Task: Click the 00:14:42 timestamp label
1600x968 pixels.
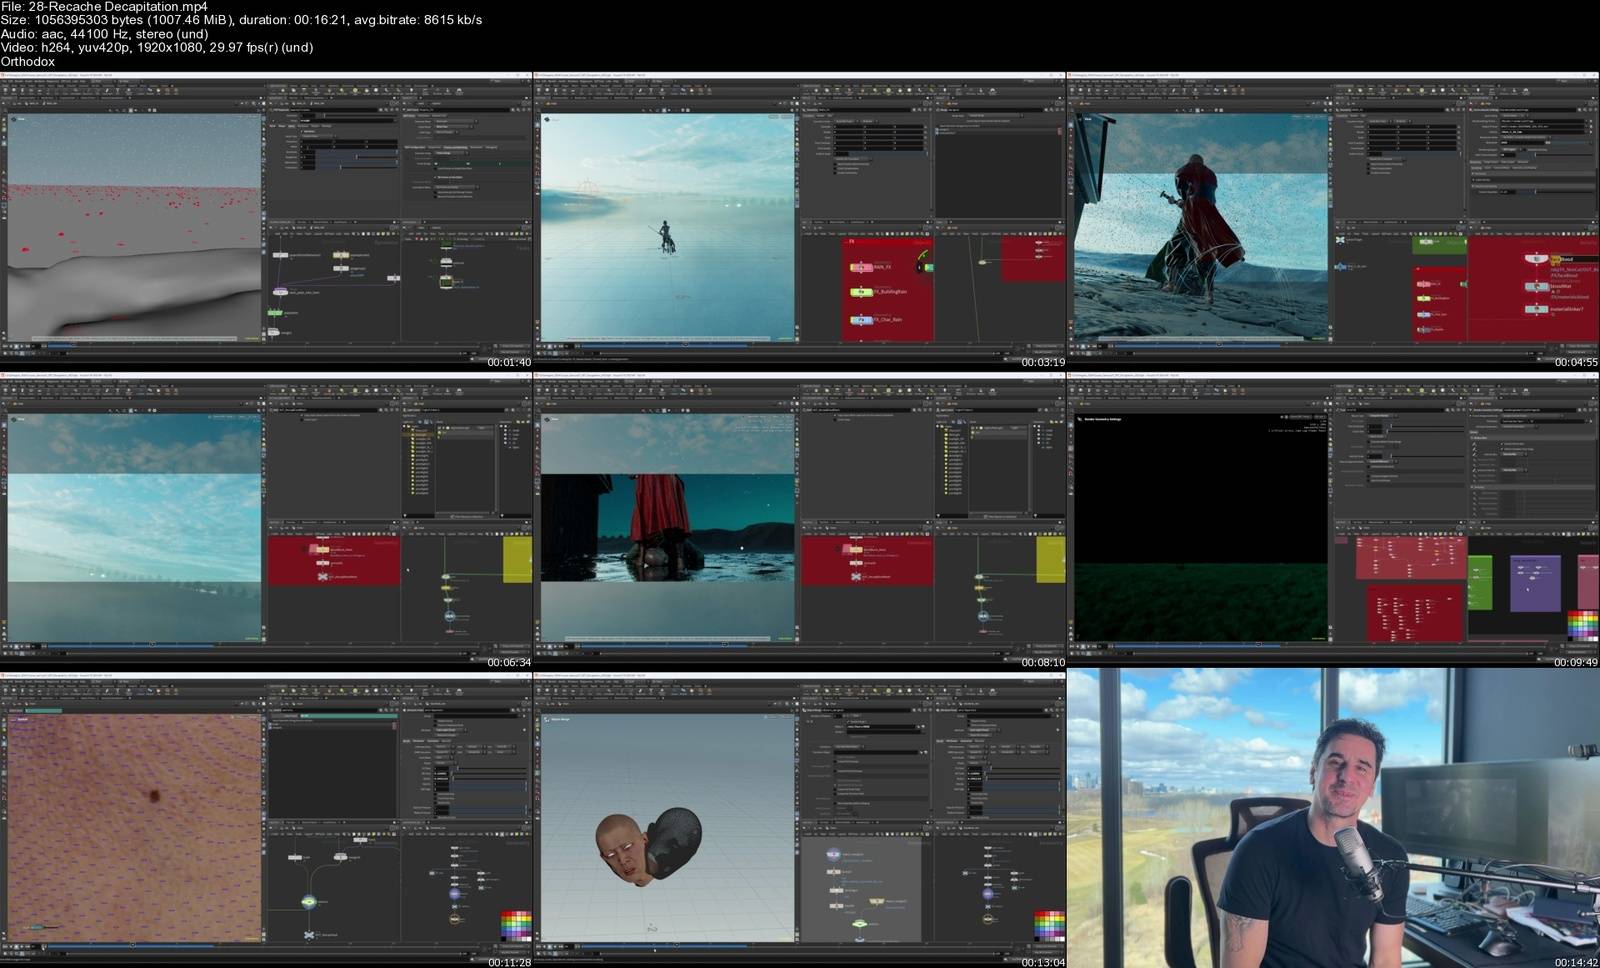Action: click(1576, 962)
